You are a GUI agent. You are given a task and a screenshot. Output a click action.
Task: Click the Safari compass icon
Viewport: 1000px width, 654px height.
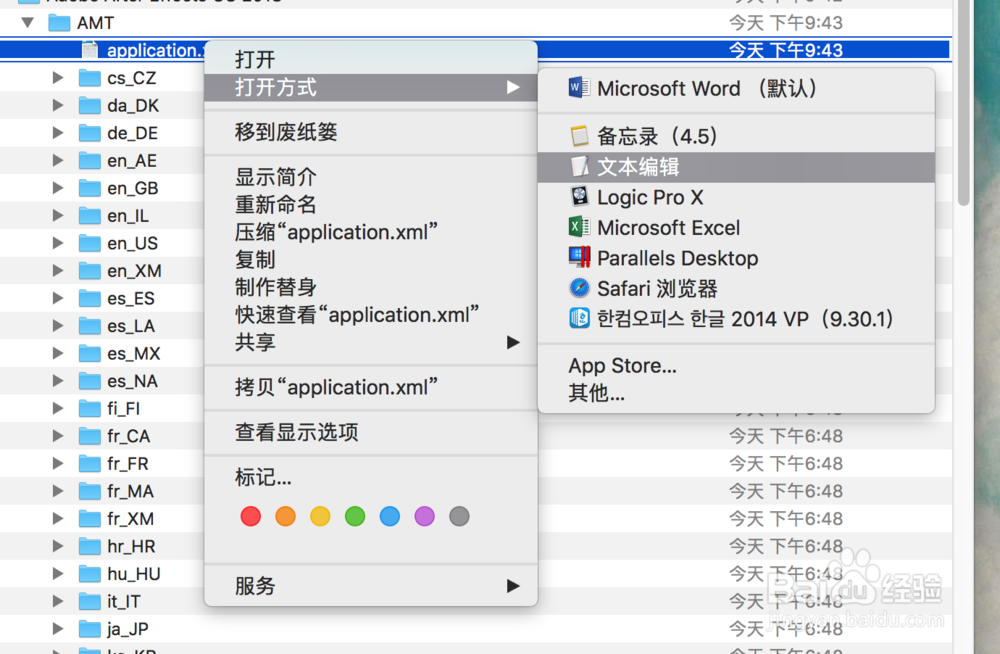point(579,288)
